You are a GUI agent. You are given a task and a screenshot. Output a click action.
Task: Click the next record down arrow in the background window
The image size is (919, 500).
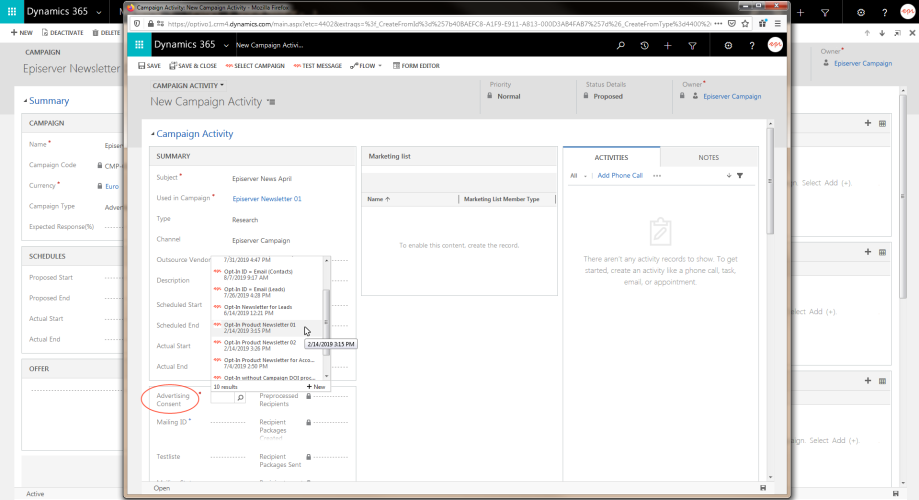click(x=882, y=33)
